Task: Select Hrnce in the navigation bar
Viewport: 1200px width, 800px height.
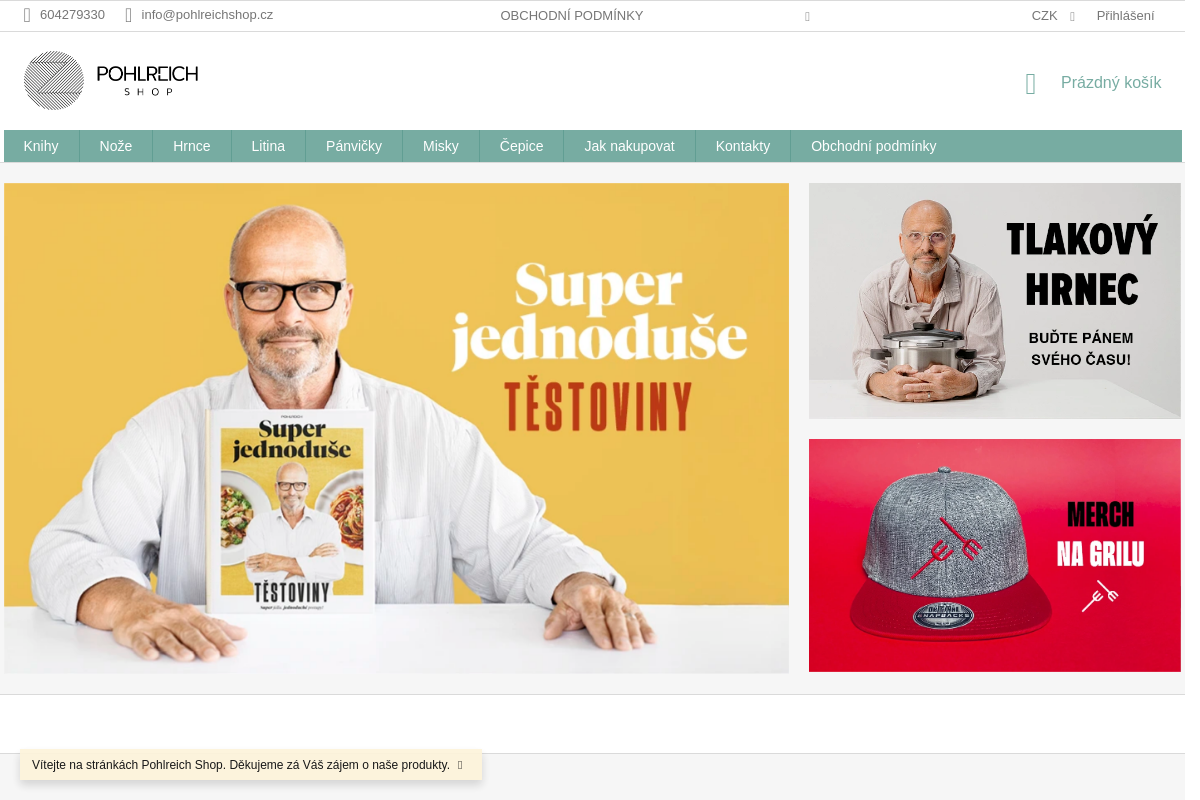Action: [x=192, y=146]
